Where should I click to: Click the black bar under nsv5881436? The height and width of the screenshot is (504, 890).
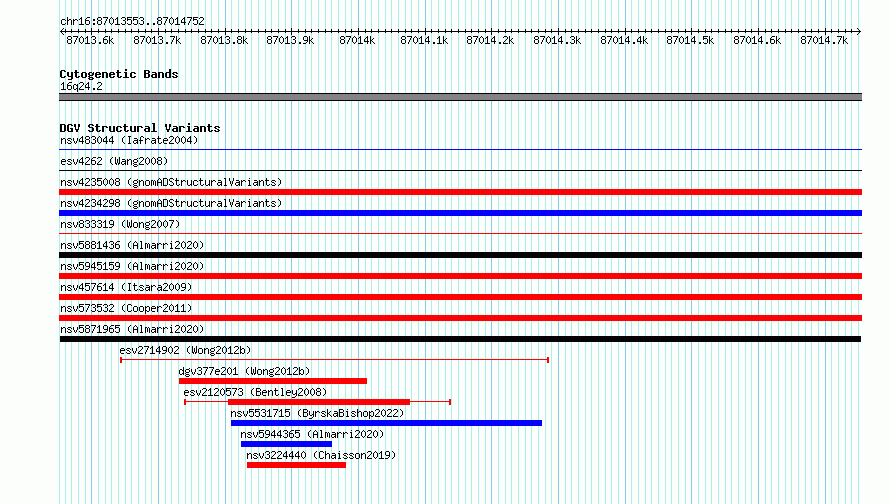coord(460,255)
